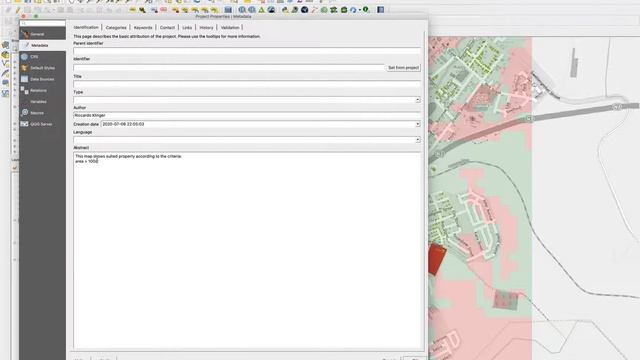Open the Macros section

pos(42,113)
